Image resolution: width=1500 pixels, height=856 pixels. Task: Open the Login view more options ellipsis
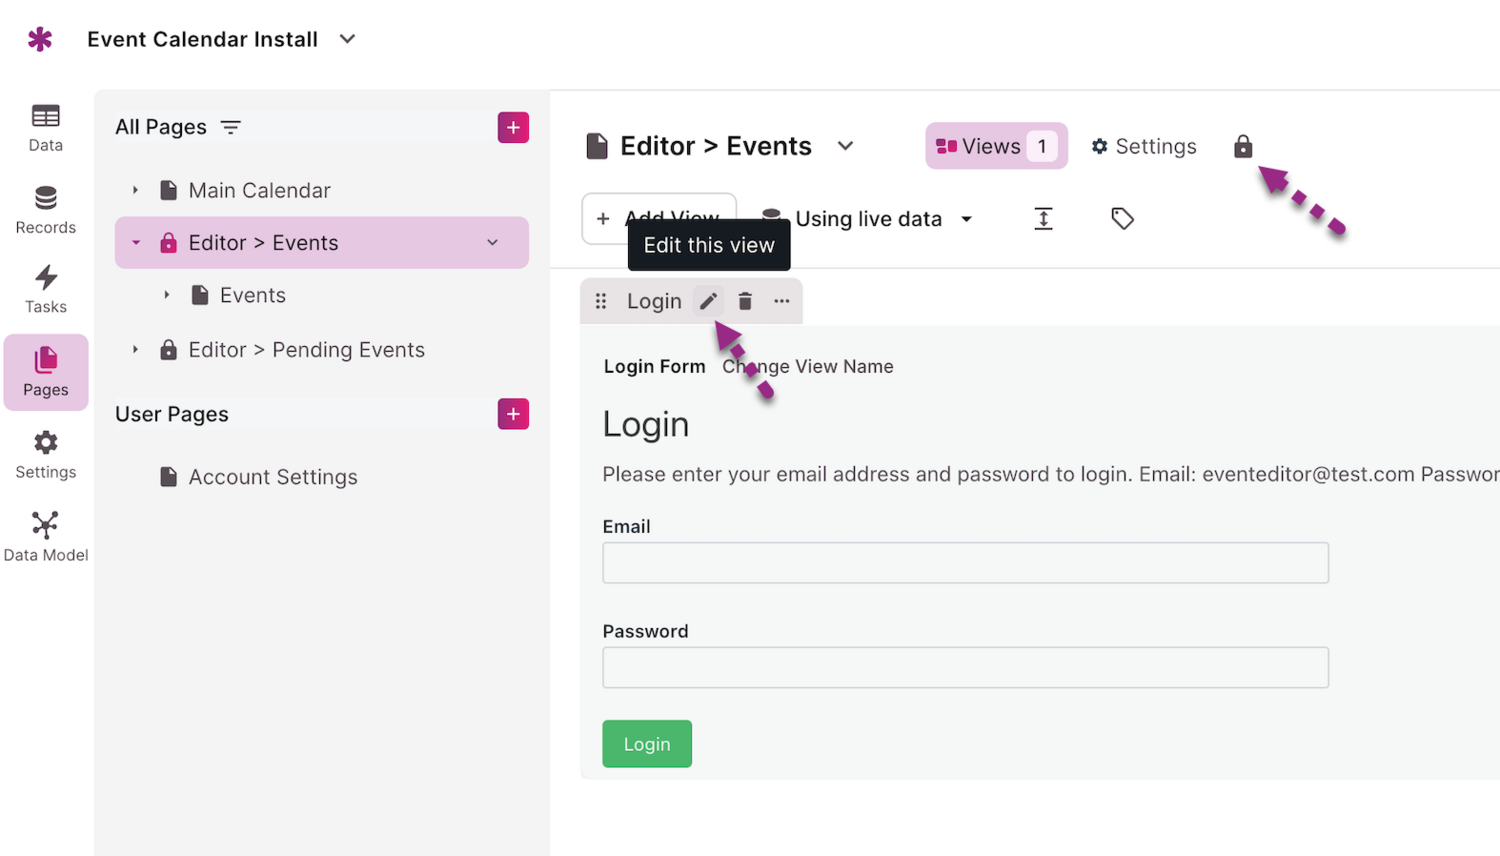click(781, 301)
